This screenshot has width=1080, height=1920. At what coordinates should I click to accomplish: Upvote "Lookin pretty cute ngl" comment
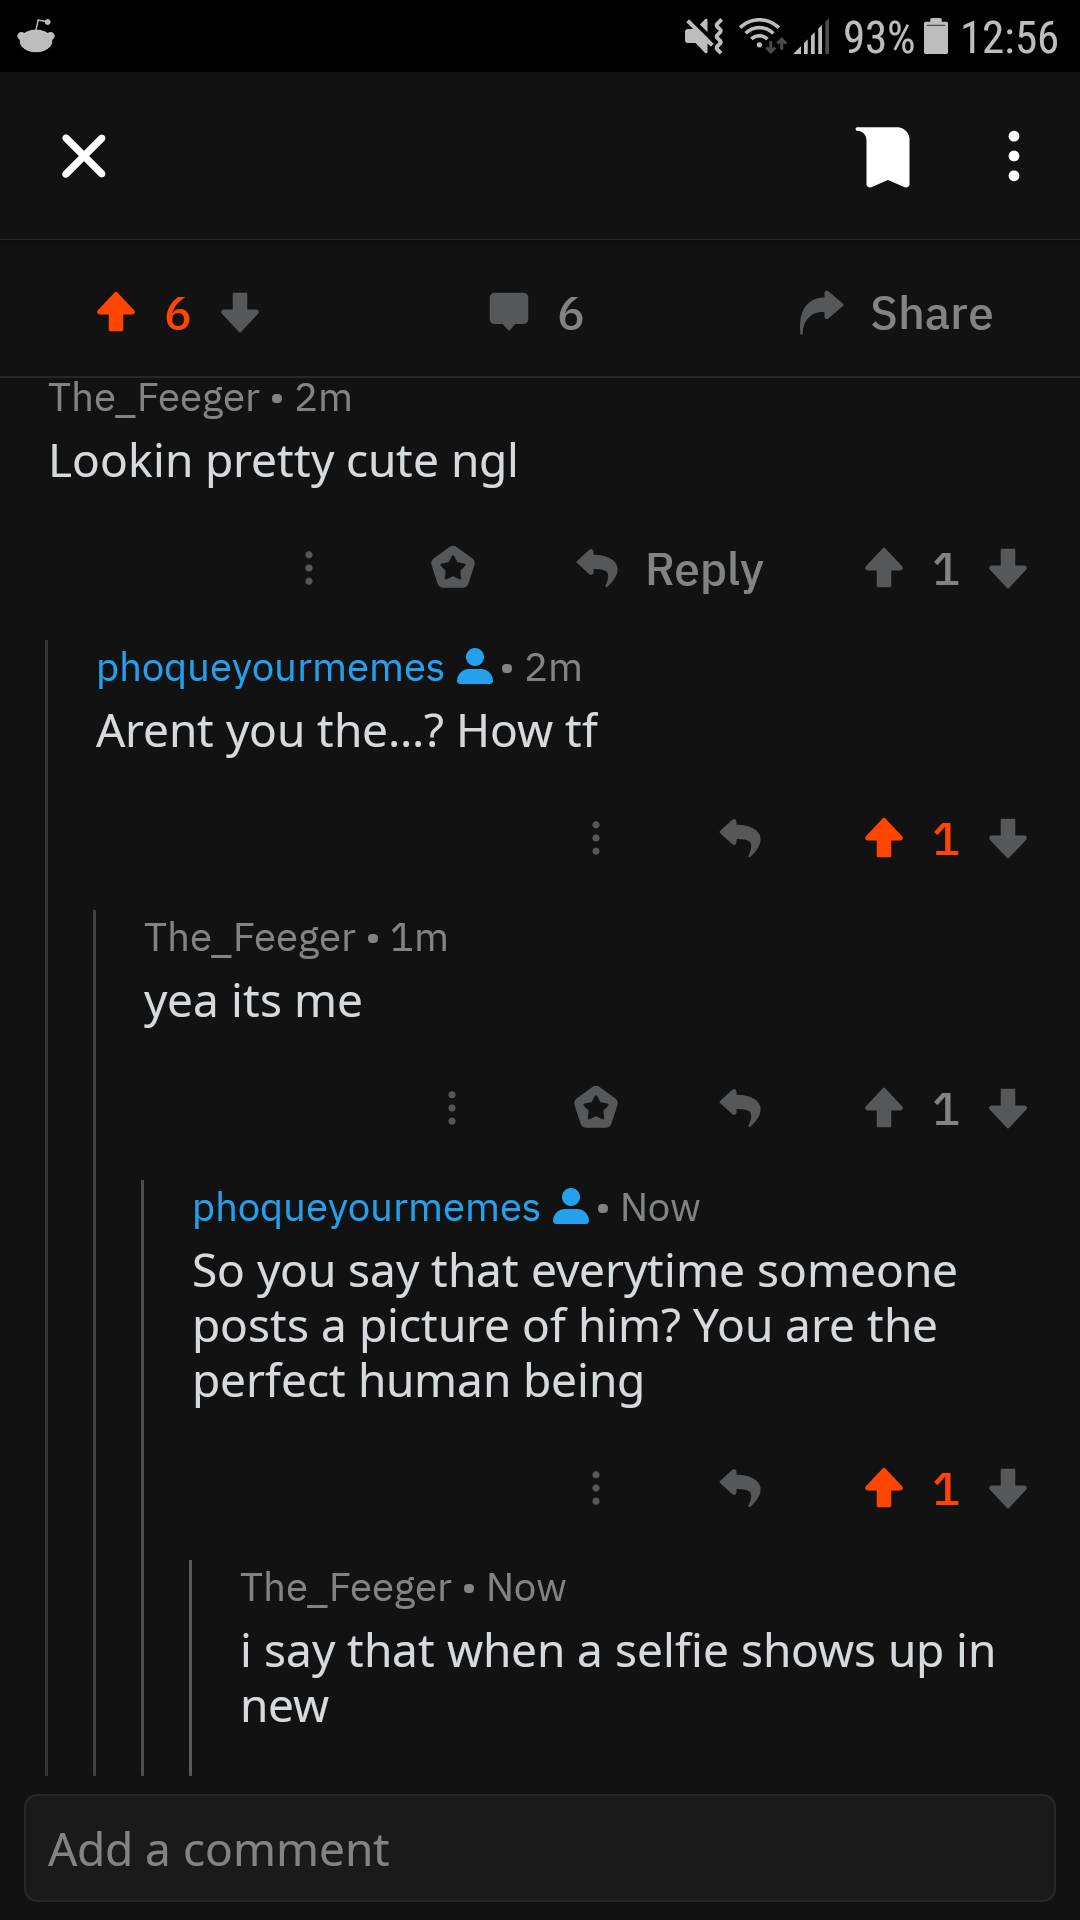pyautogui.click(x=884, y=568)
